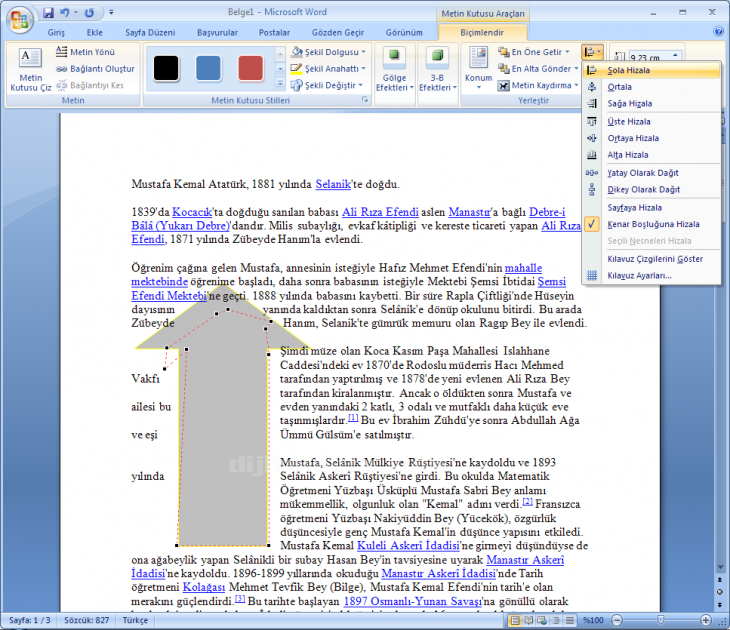Choose Ortala center horizontally option
Image resolution: width=730 pixels, height=630 pixels.
point(652,87)
